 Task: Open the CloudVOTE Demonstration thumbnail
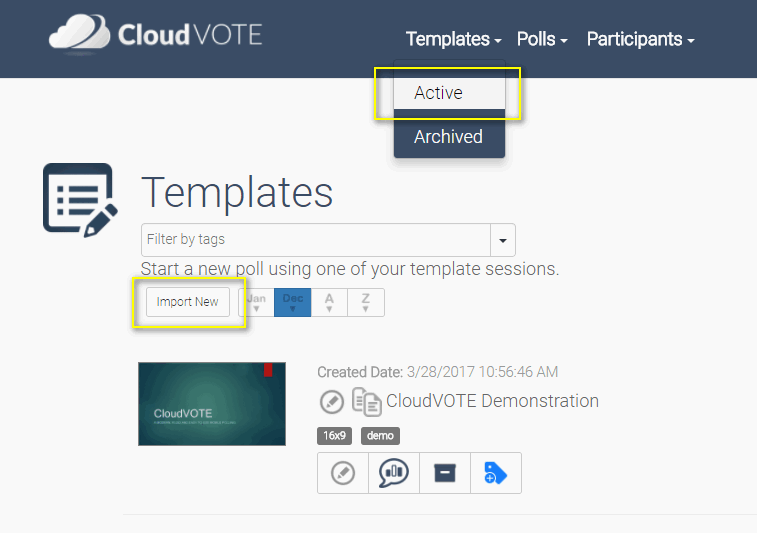pyautogui.click(x=212, y=403)
